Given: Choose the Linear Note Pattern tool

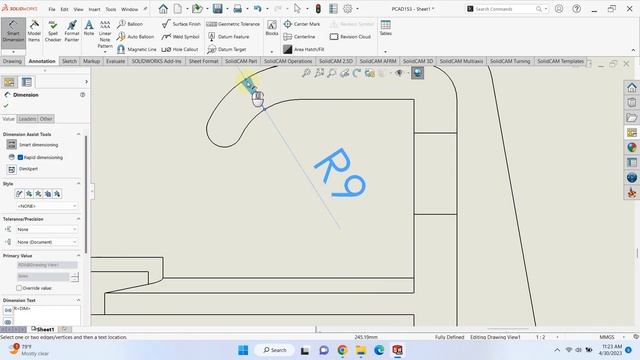Looking at the screenshot, I should click(x=105, y=34).
